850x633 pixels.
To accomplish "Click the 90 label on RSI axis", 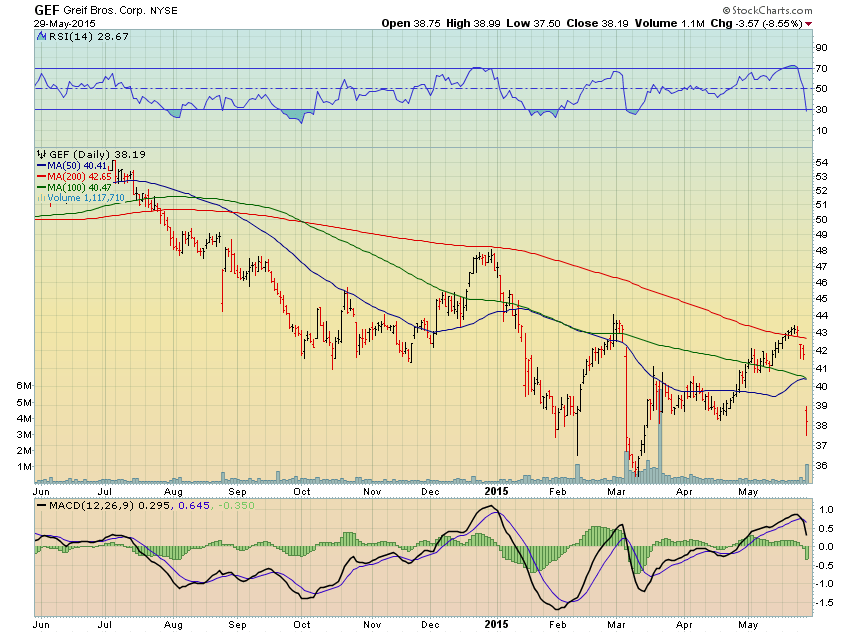I will (x=821, y=48).
